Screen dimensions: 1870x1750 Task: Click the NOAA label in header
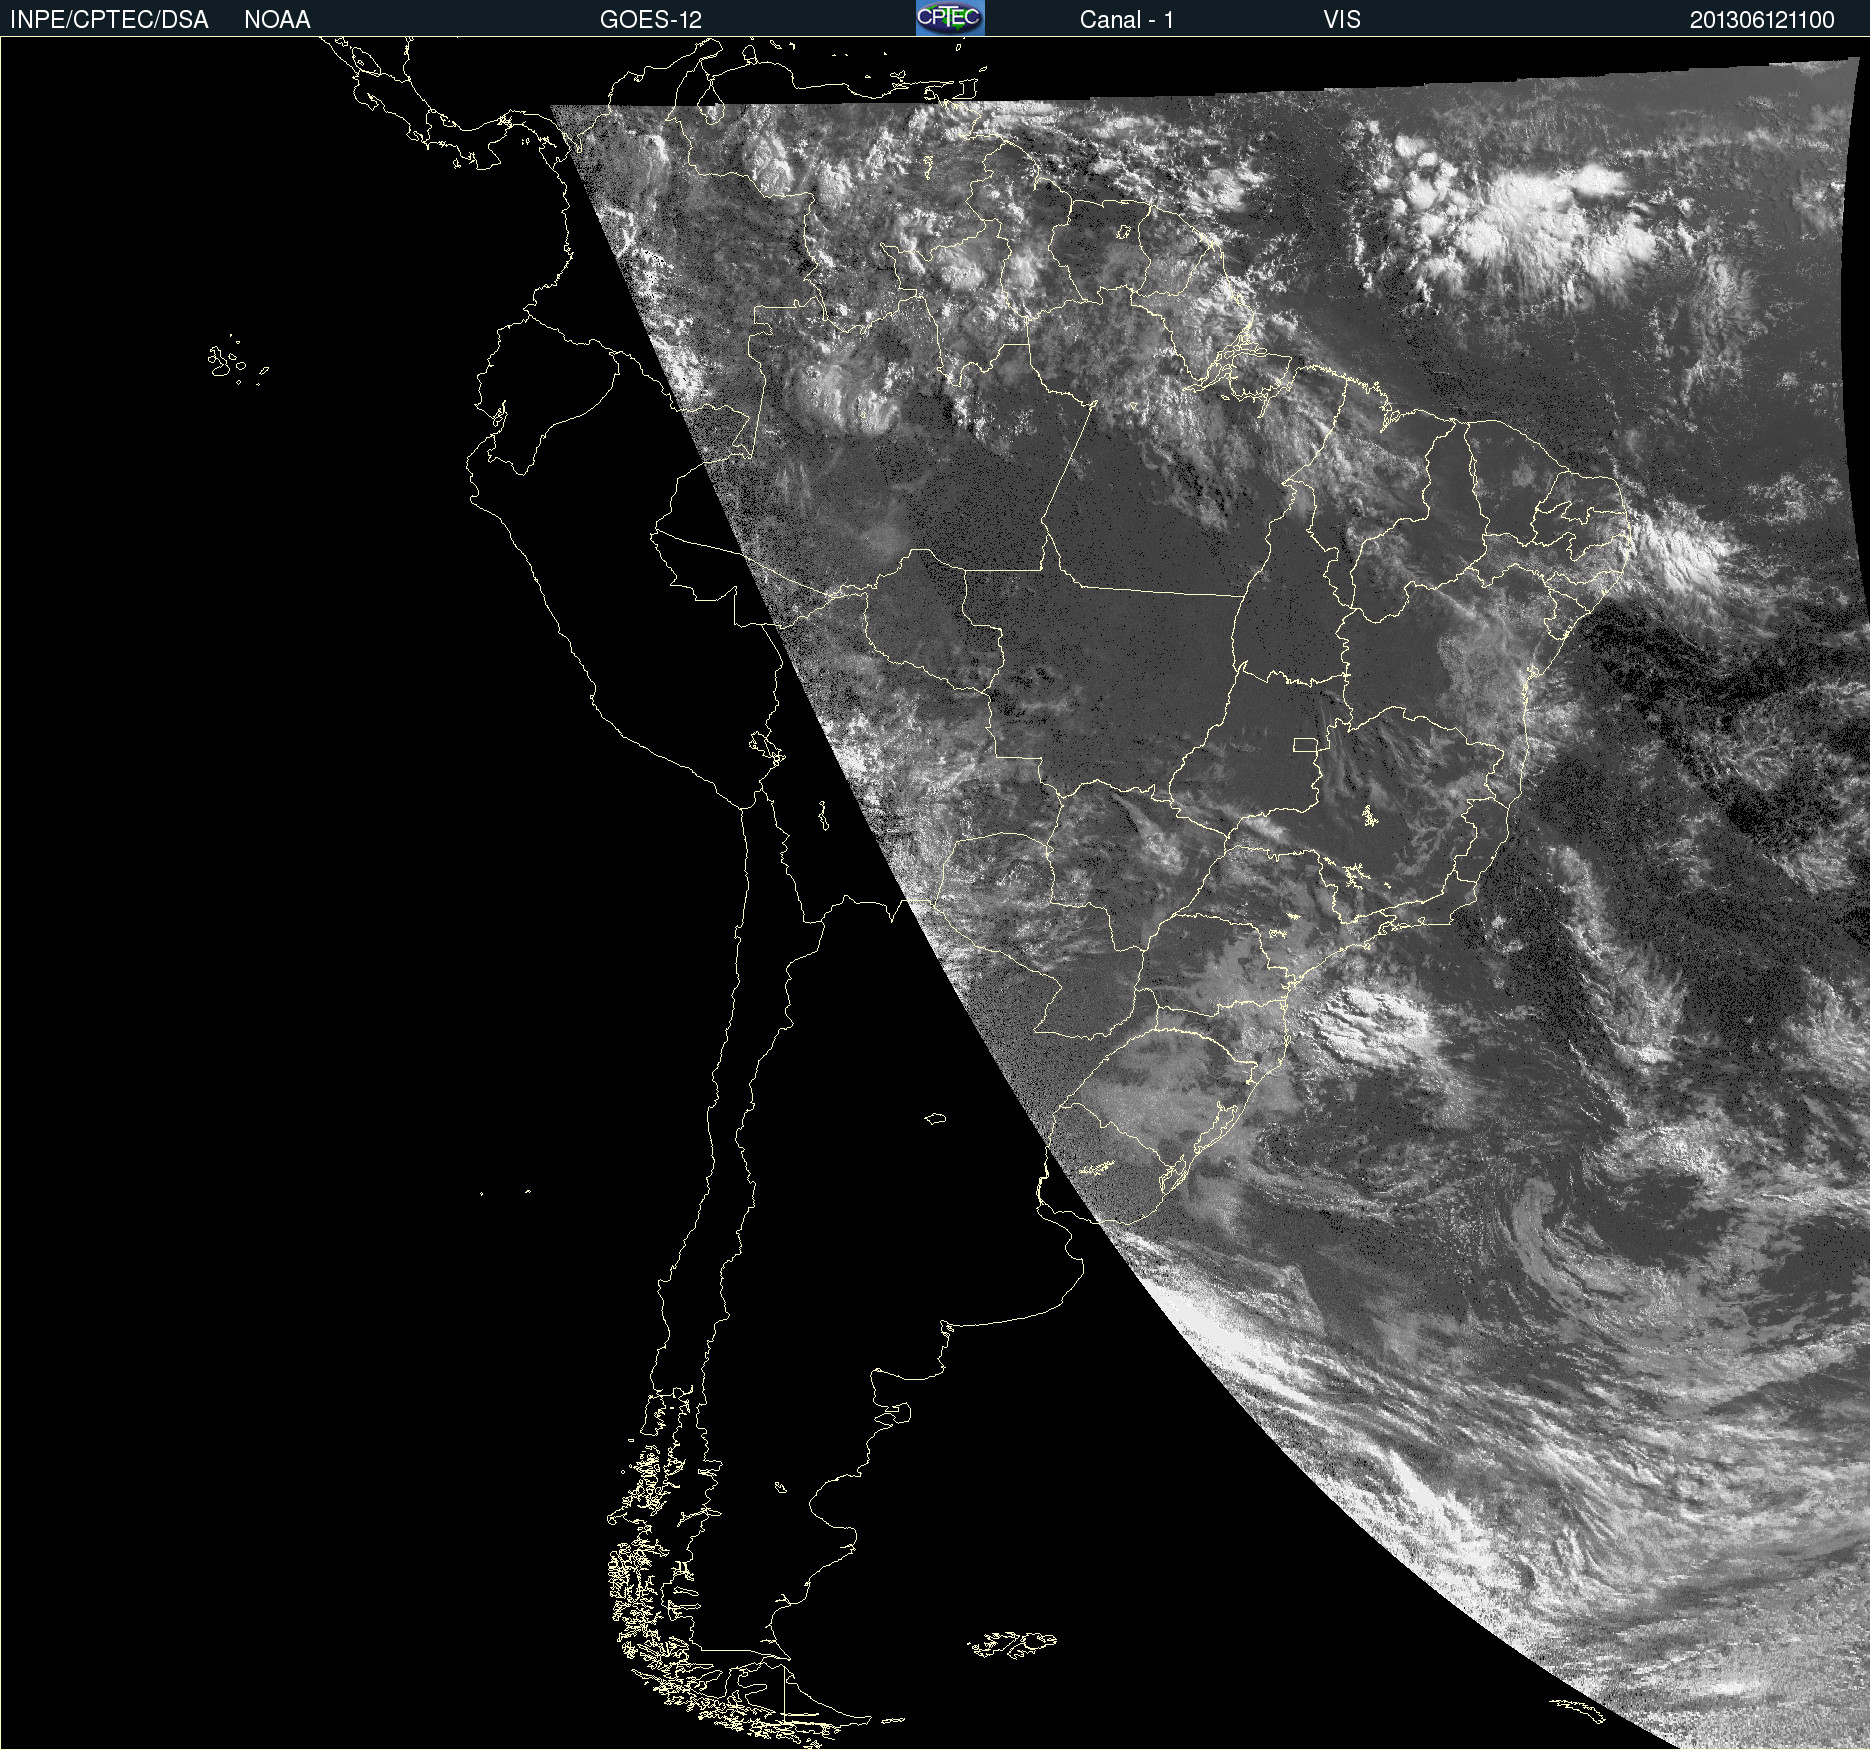pyautogui.click(x=277, y=20)
